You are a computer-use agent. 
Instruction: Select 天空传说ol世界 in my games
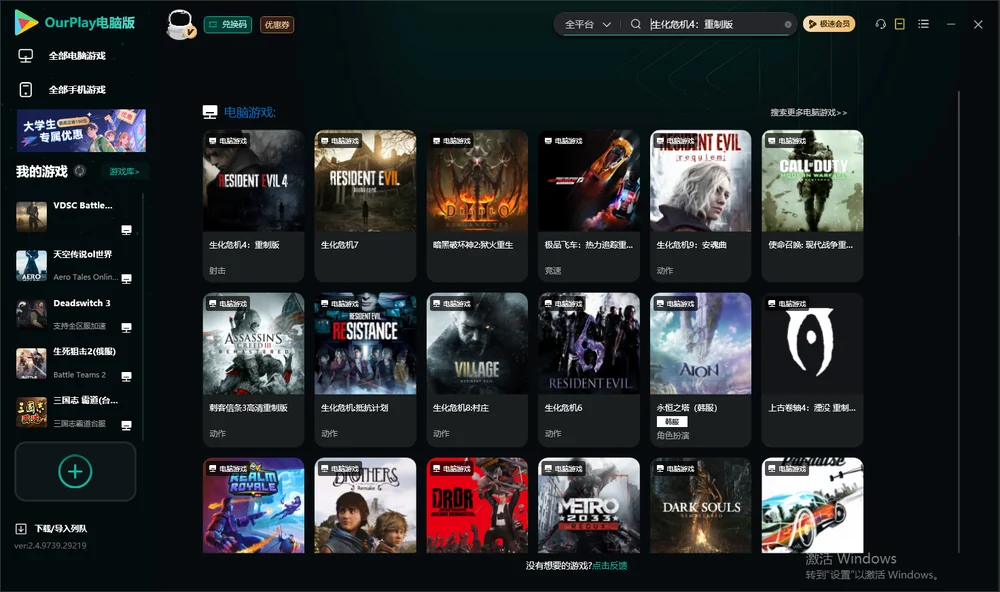75,265
